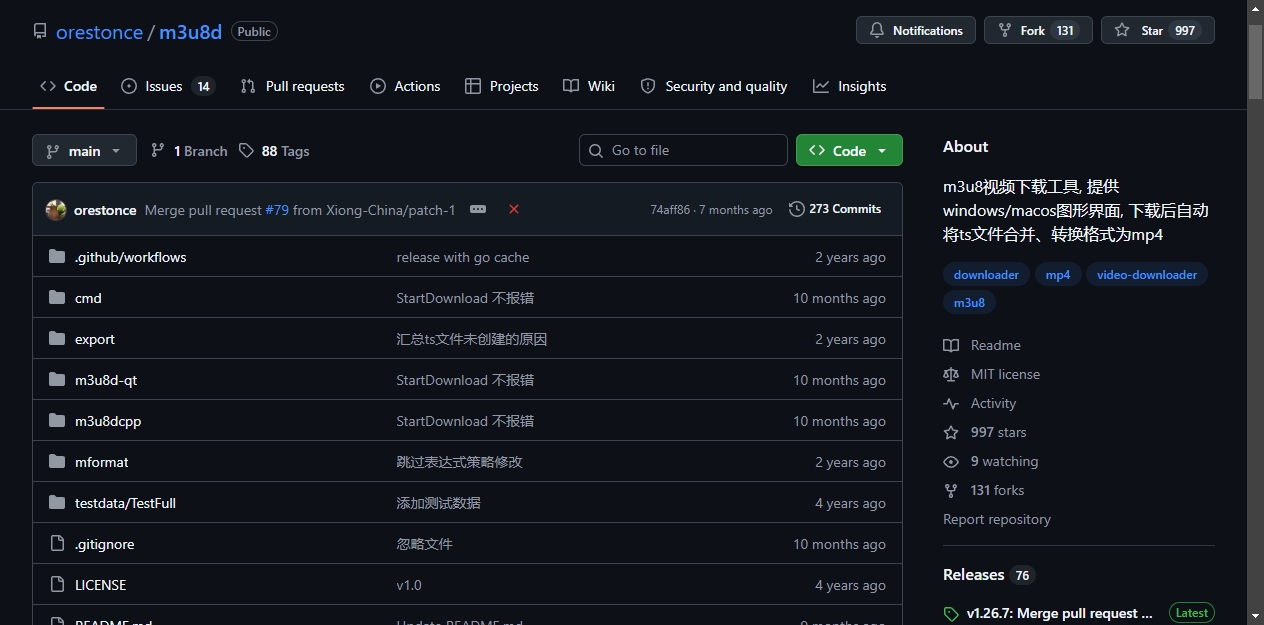Click Report repository
This screenshot has width=1264, height=625.
tap(997, 519)
